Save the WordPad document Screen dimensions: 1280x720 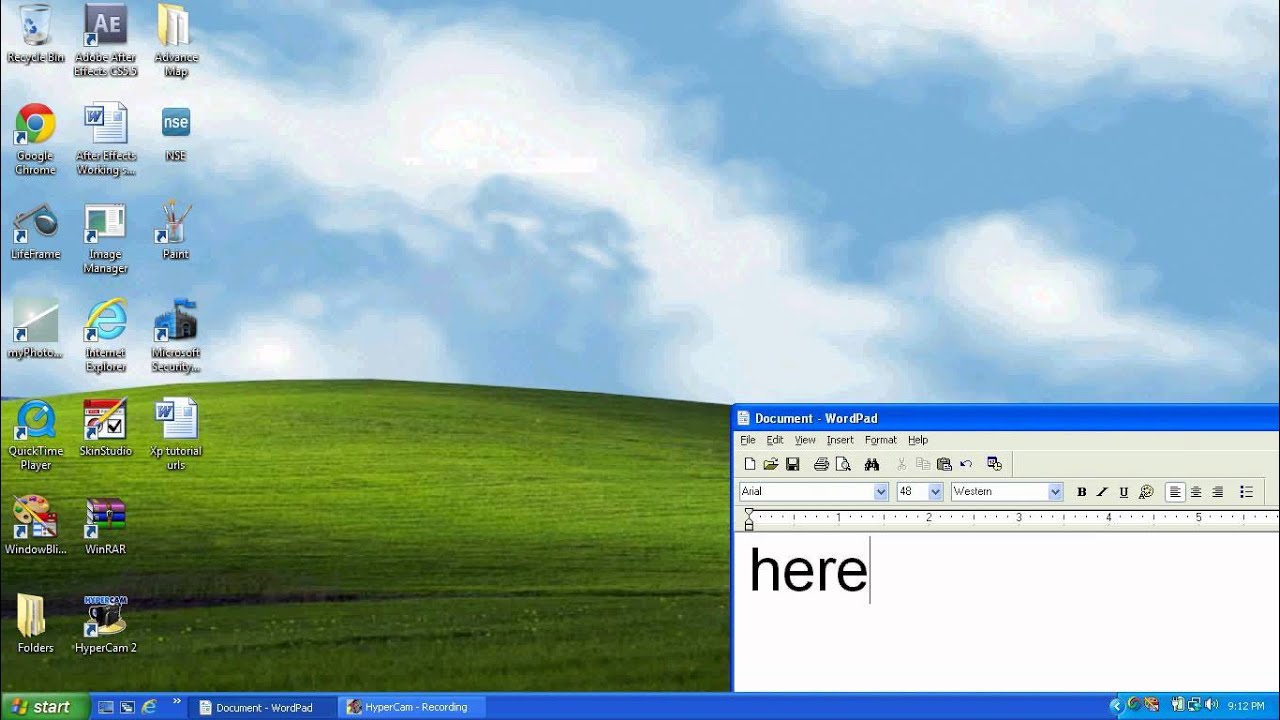point(793,464)
